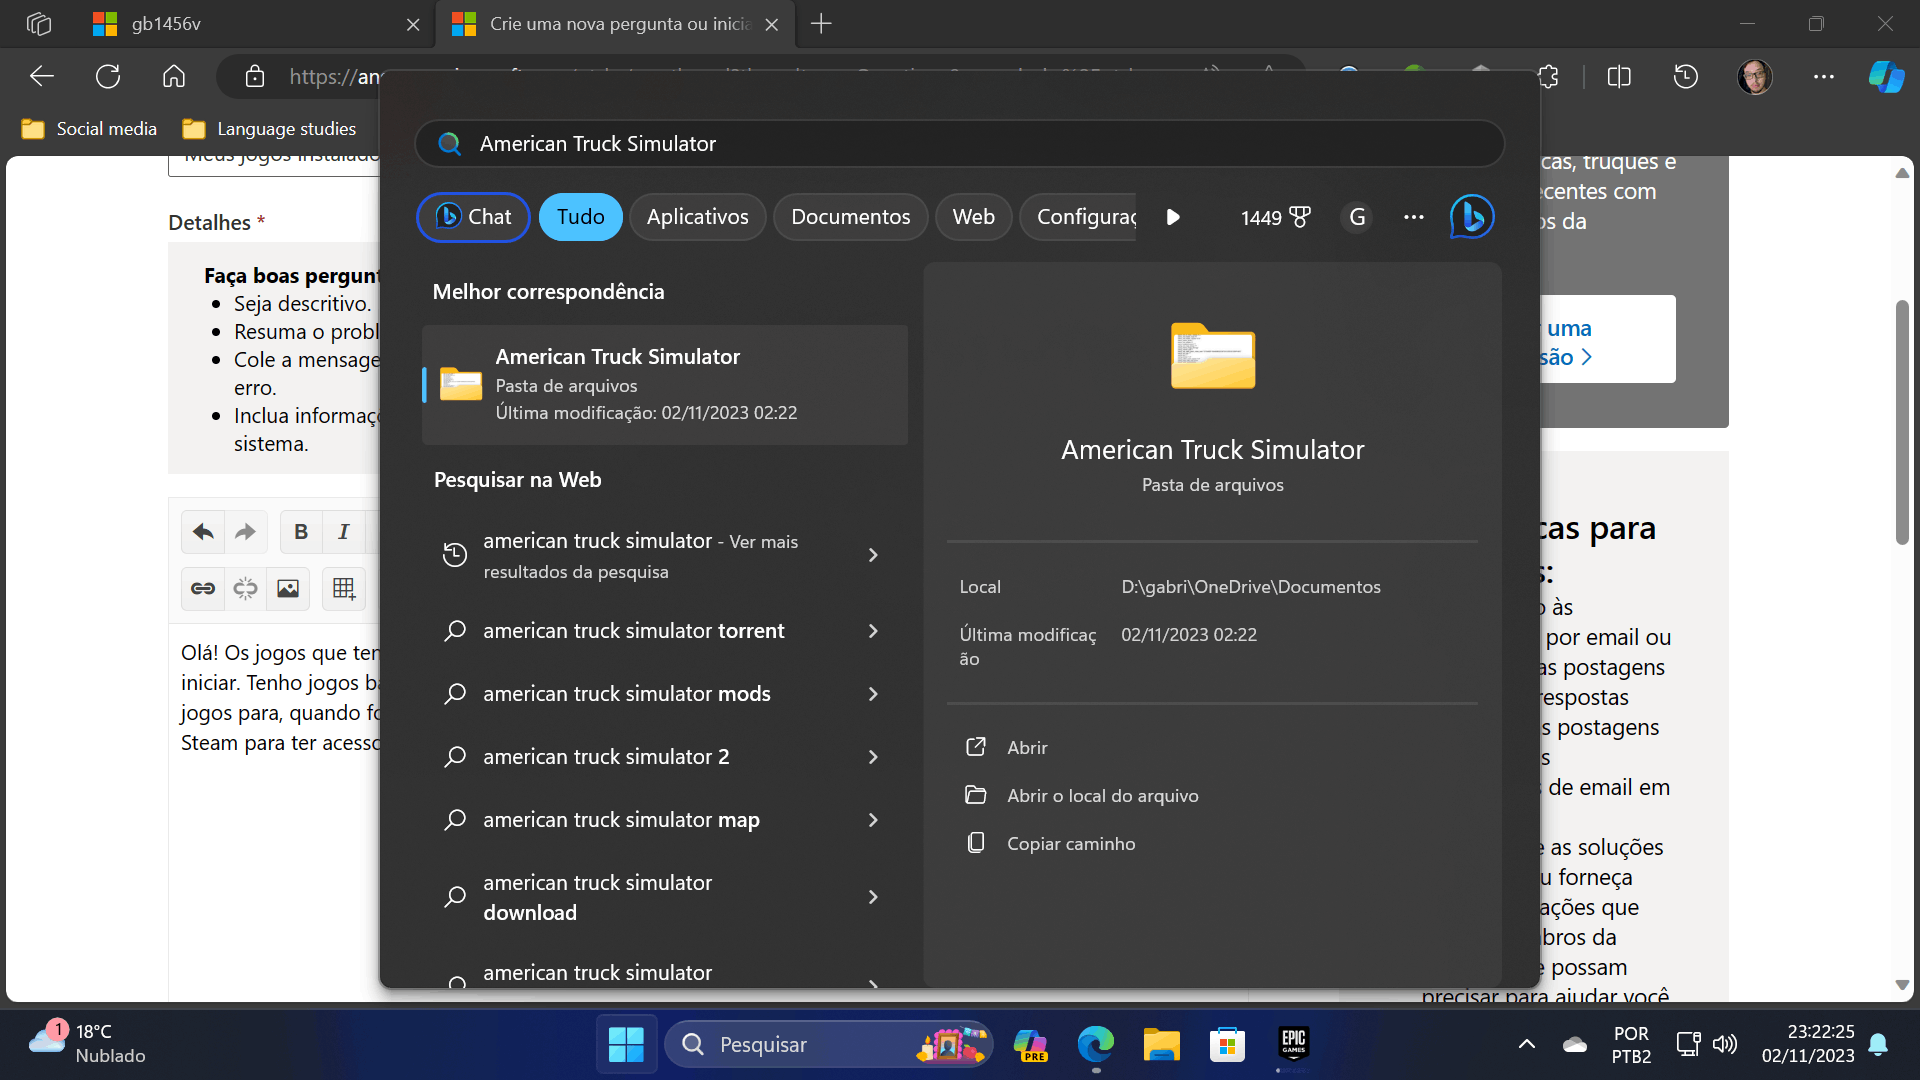The image size is (1920, 1080).
Task: Open tab actions menu icon
Action: click(39, 24)
